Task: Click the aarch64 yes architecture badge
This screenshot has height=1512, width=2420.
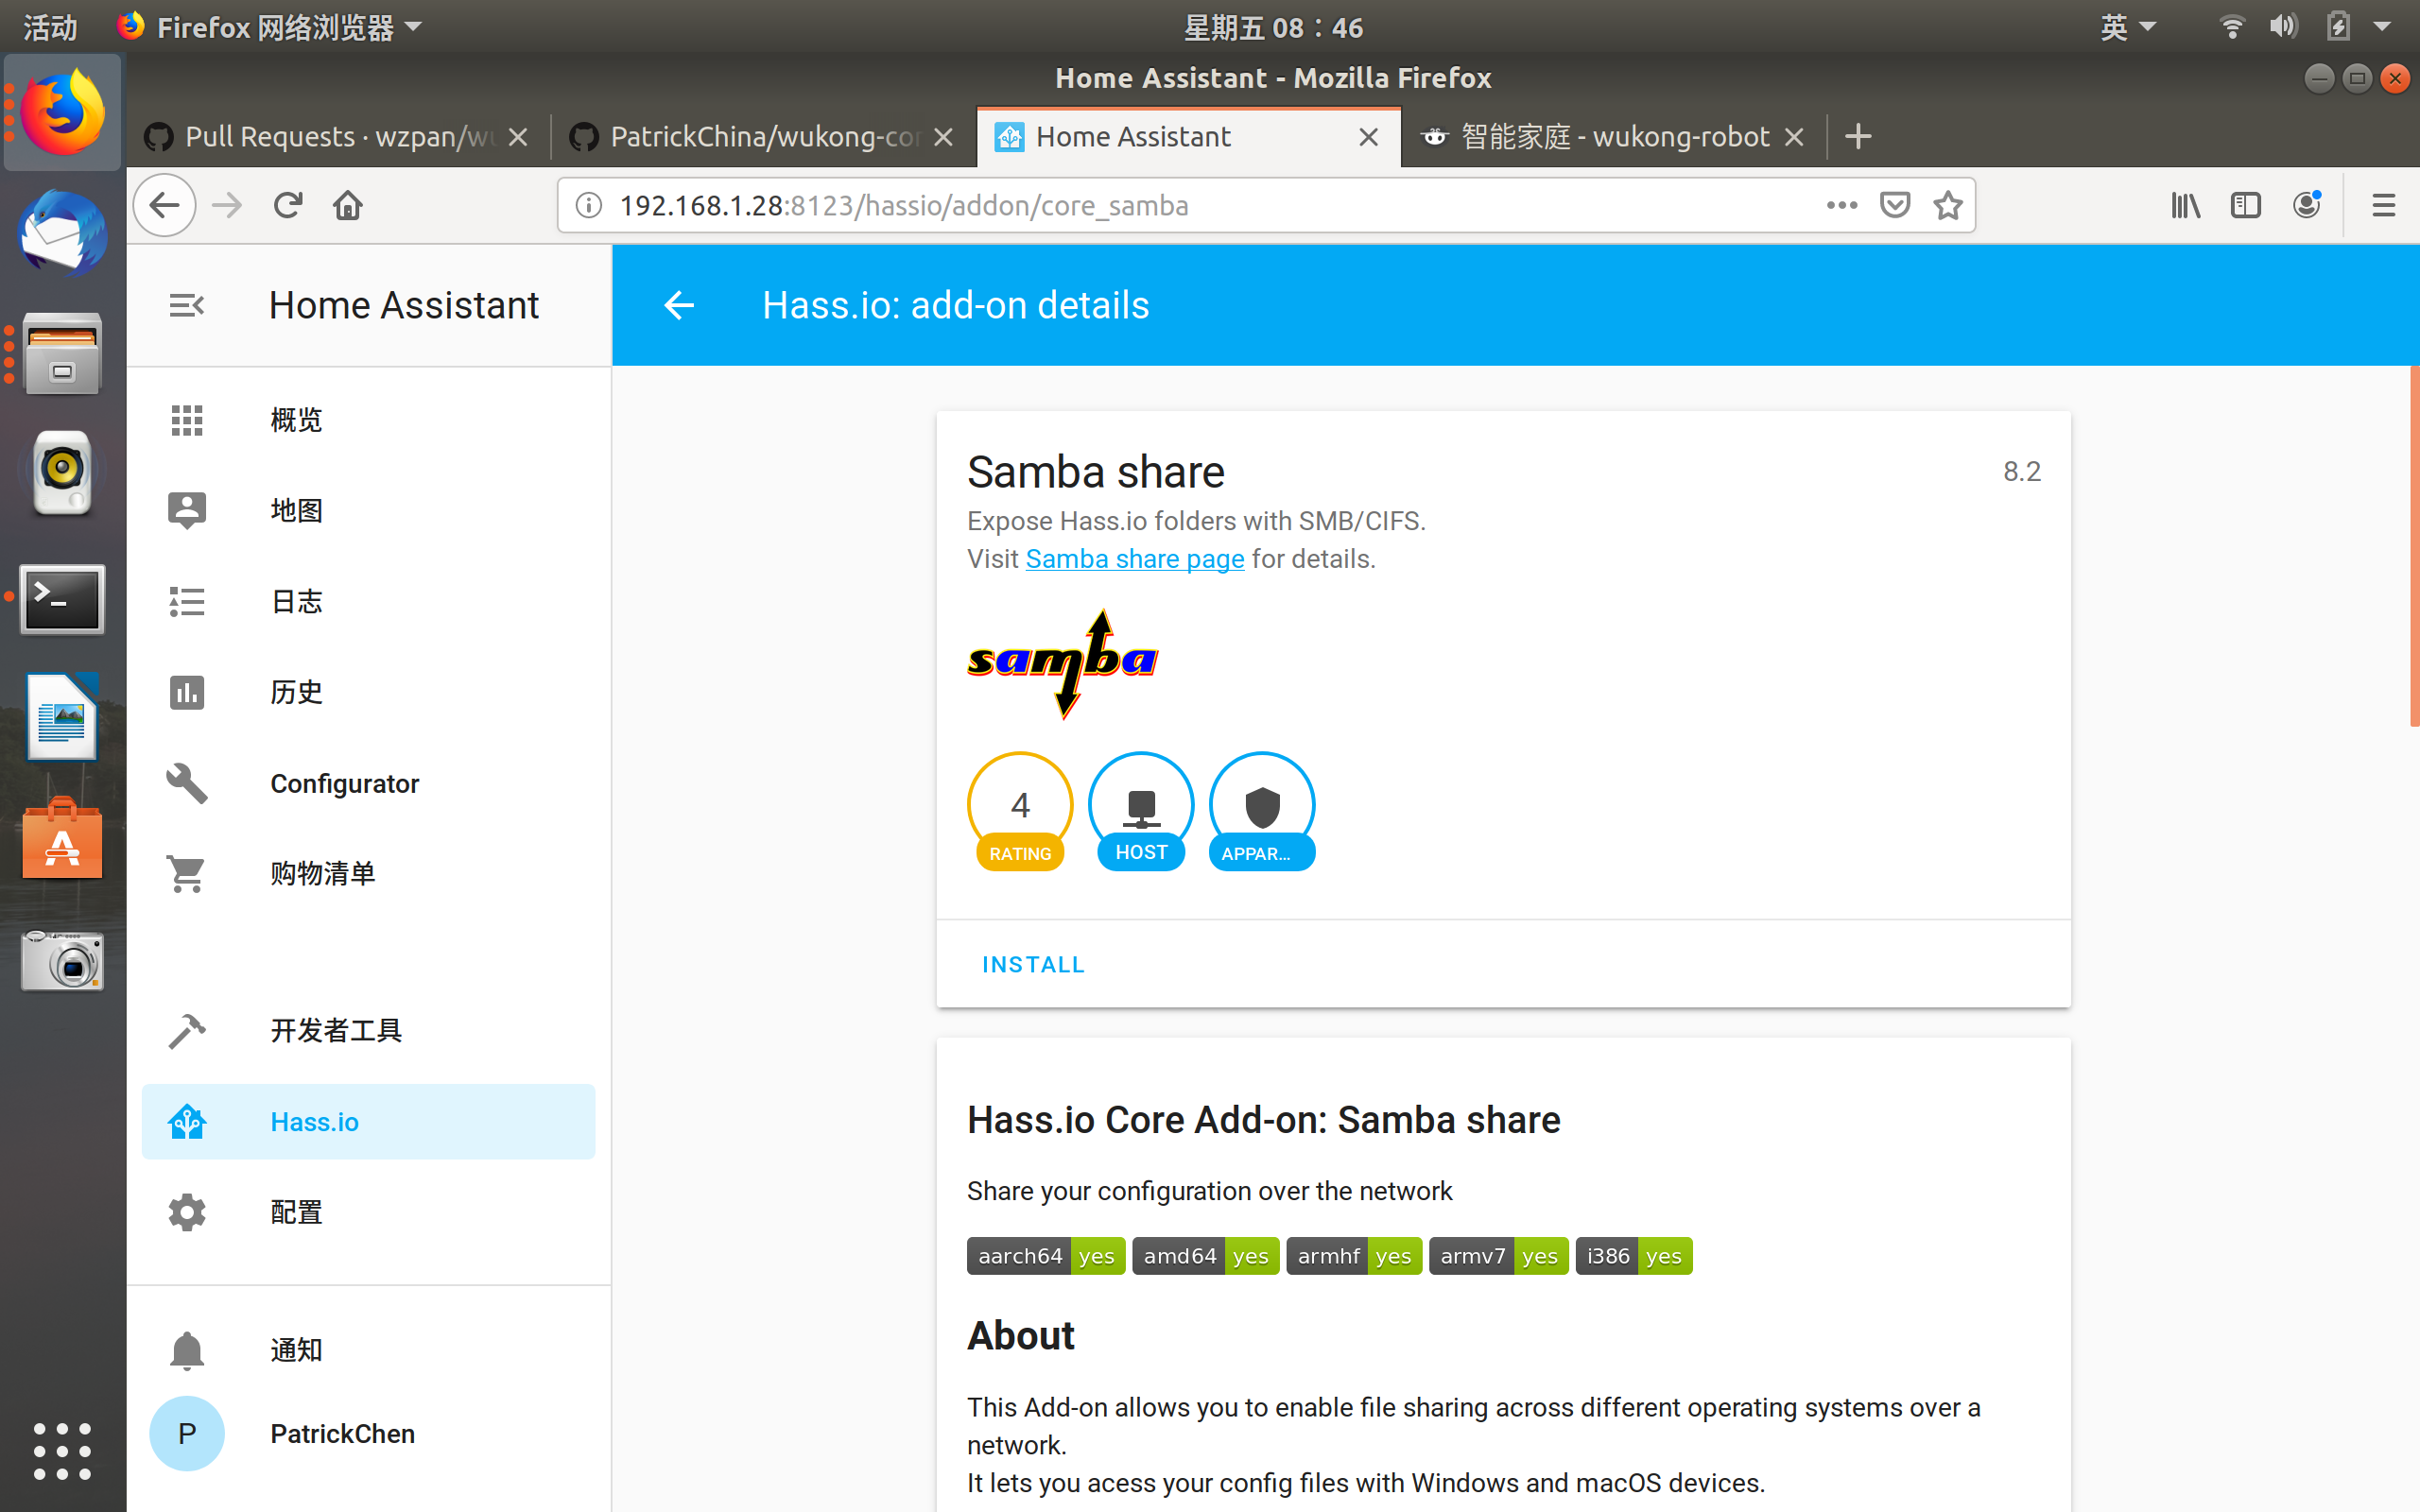Action: click(1046, 1256)
